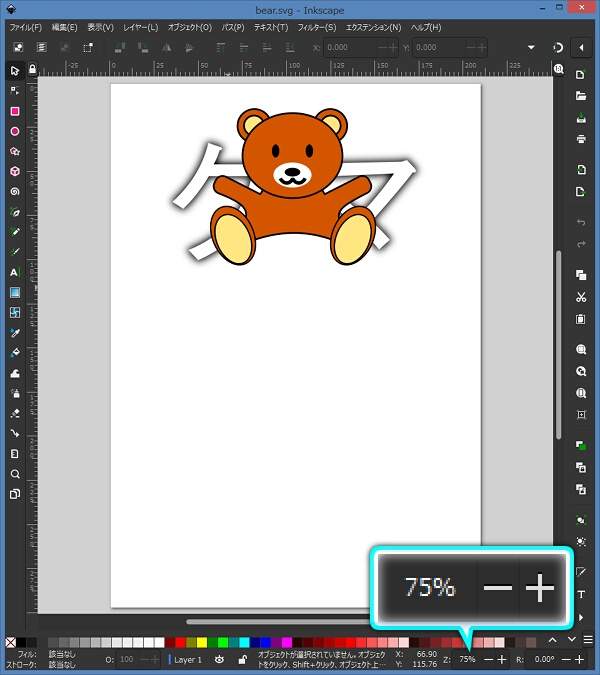This screenshot has height=675, width=600.
Task: Select the Eraser tool
Action: [15, 413]
